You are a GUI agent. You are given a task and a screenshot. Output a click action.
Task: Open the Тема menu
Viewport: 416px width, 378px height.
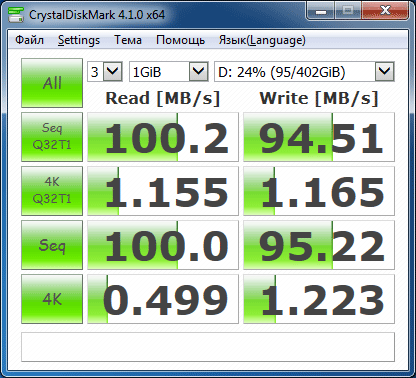tap(128, 40)
